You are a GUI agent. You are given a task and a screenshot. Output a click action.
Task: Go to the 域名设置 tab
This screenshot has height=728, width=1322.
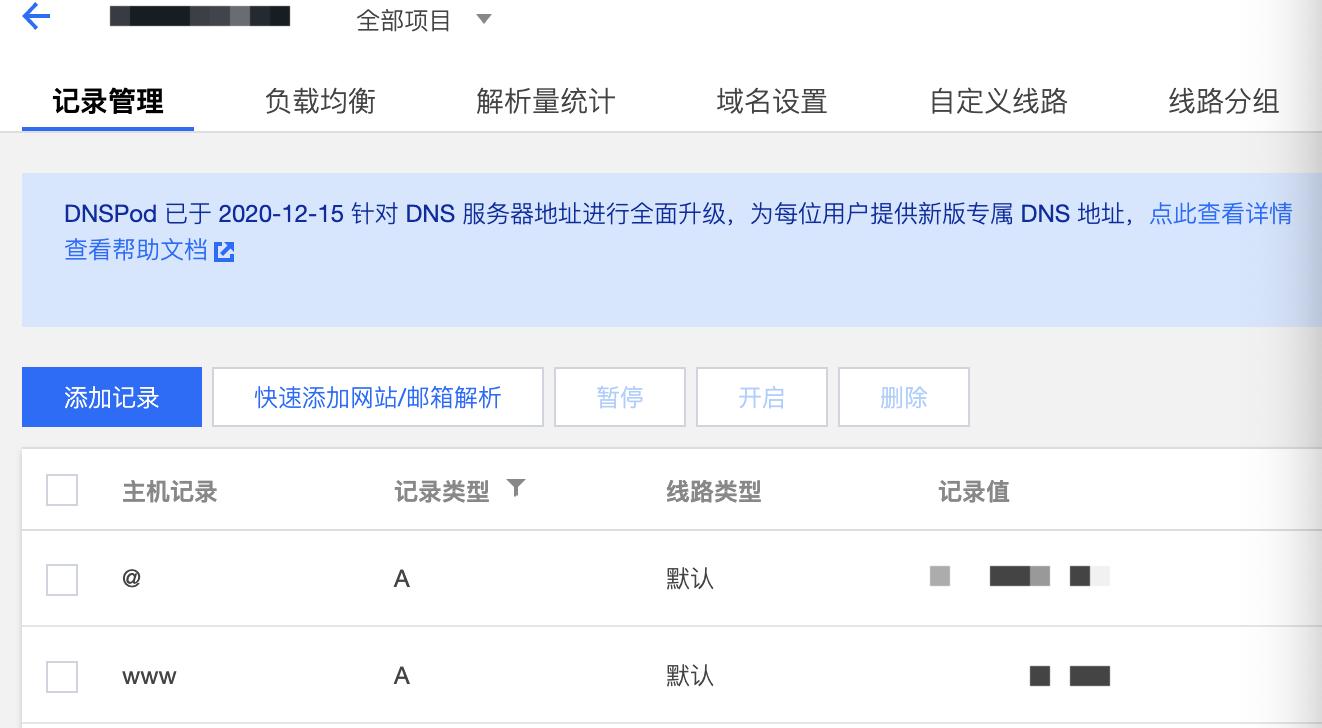pos(772,101)
